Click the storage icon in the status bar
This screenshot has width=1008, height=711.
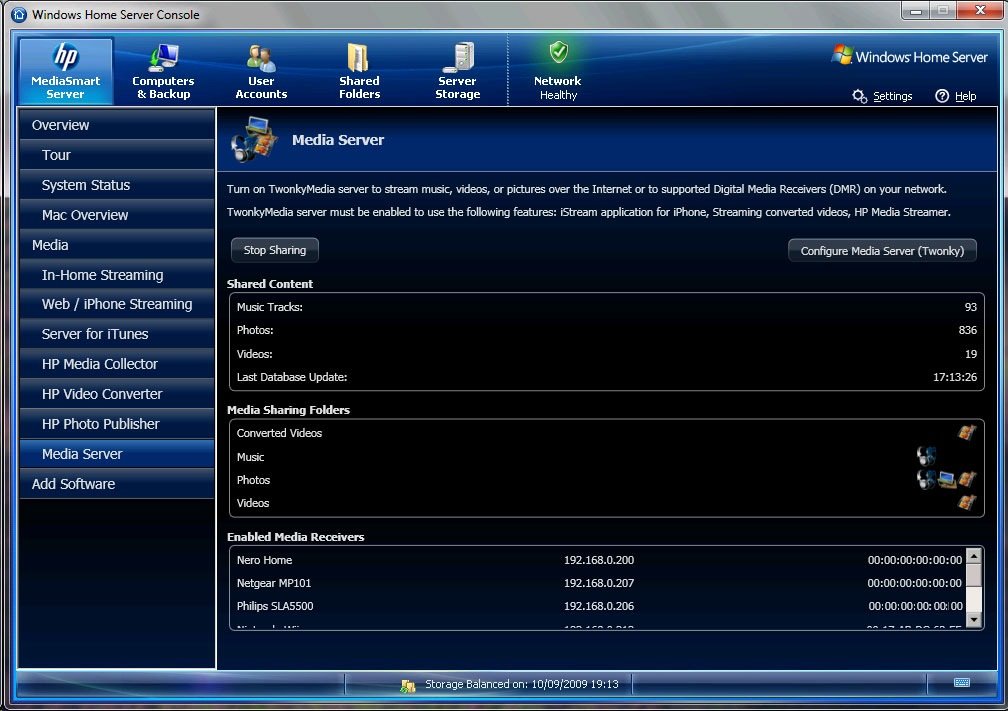click(x=408, y=685)
